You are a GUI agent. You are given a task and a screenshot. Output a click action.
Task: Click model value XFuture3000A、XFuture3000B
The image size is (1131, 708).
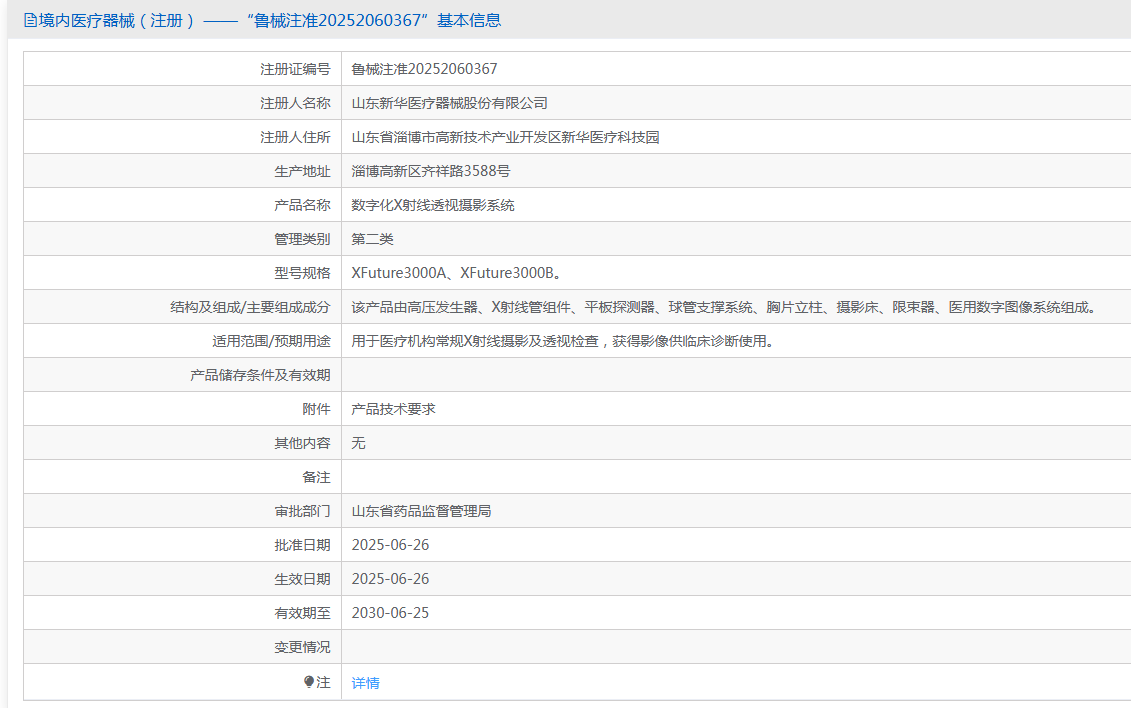tap(456, 273)
